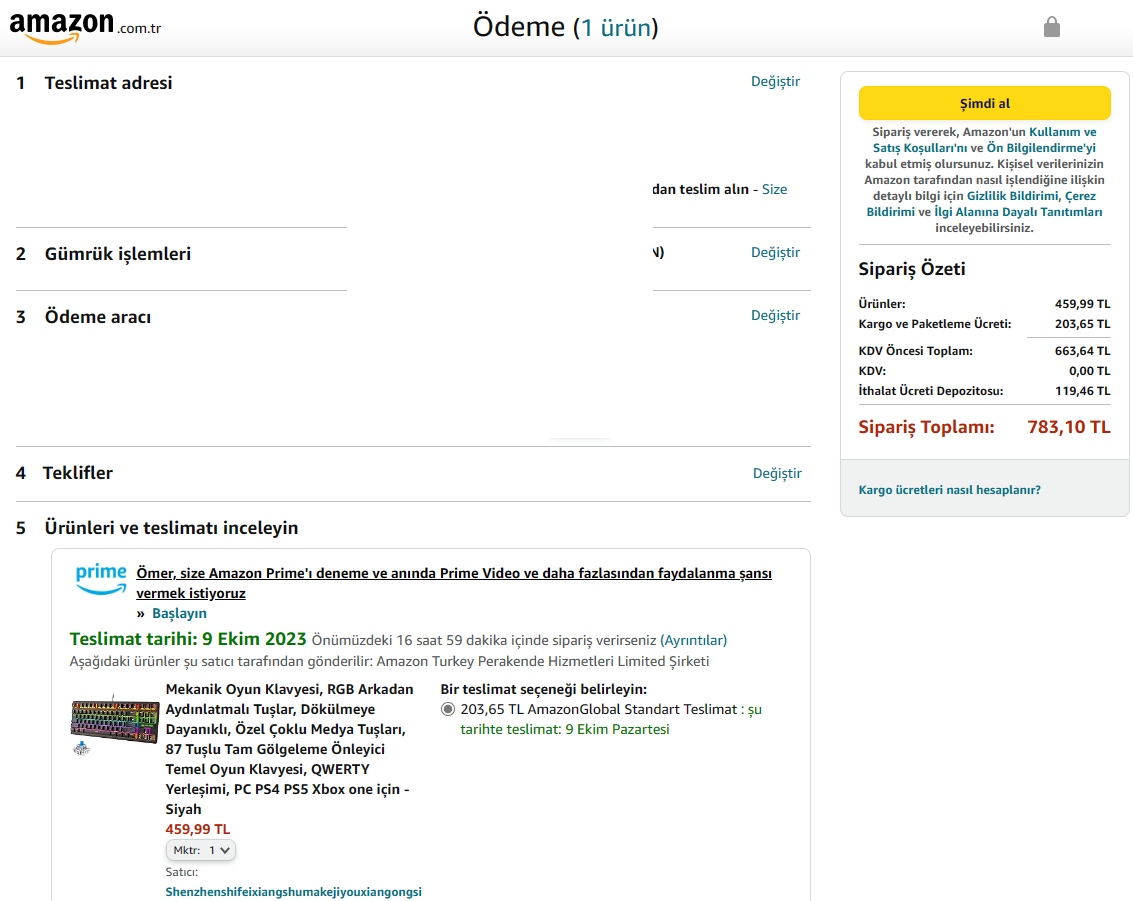Change the Teslimat adresi via Değiştir
This screenshot has width=1133, height=901.
[x=775, y=81]
